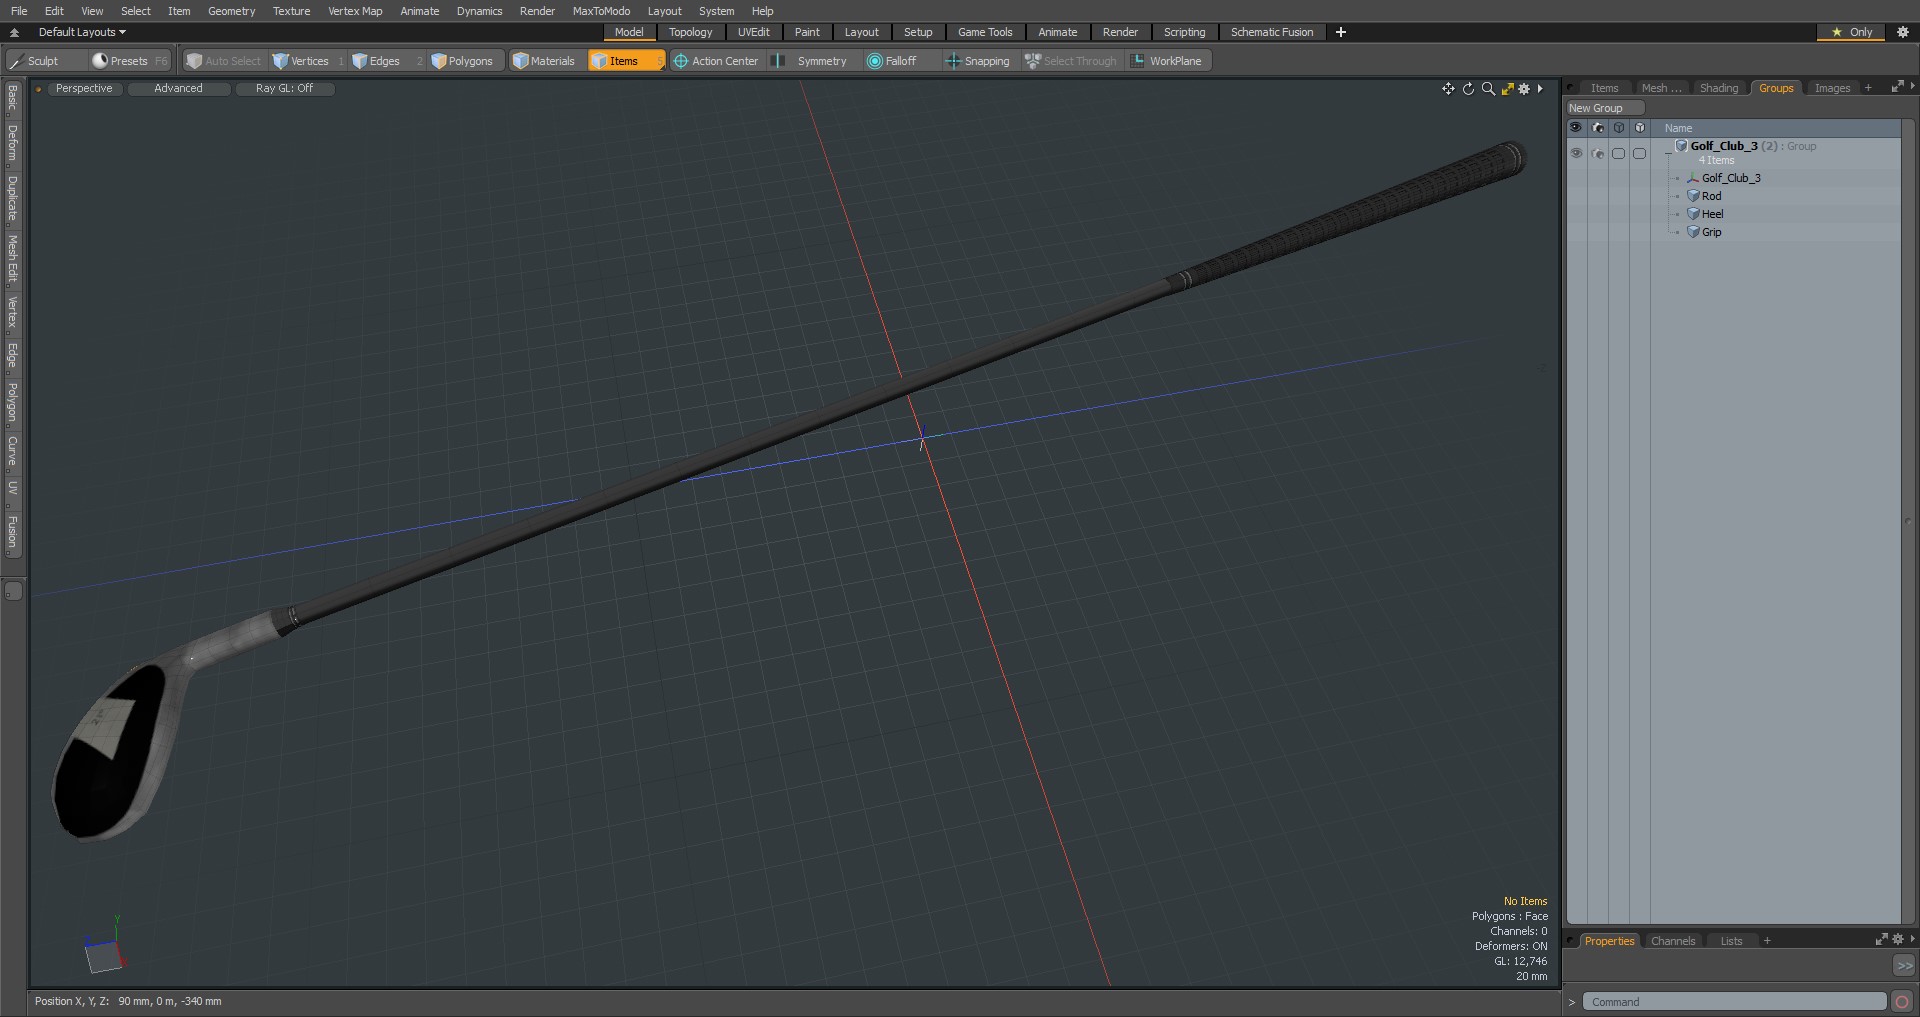Image resolution: width=1920 pixels, height=1017 pixels.
Task: Open the Fusion sidebar tab
Action: point(13,533)
